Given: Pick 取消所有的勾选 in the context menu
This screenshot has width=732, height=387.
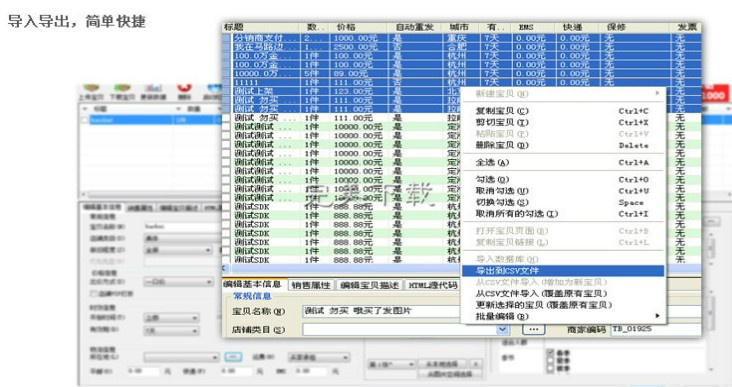Looking at the screenshot, I should pos(562,214).
